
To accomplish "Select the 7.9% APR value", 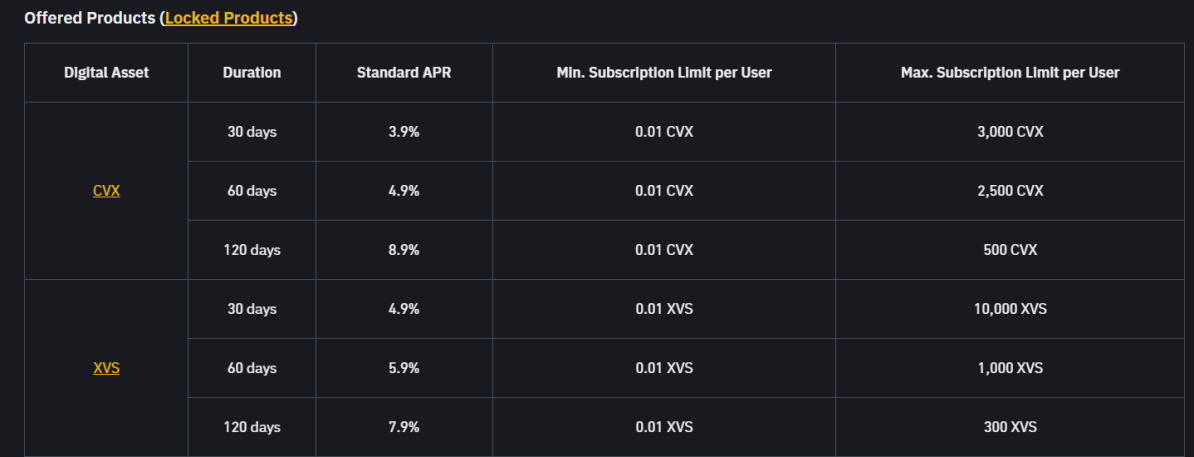I will point(404,427).
